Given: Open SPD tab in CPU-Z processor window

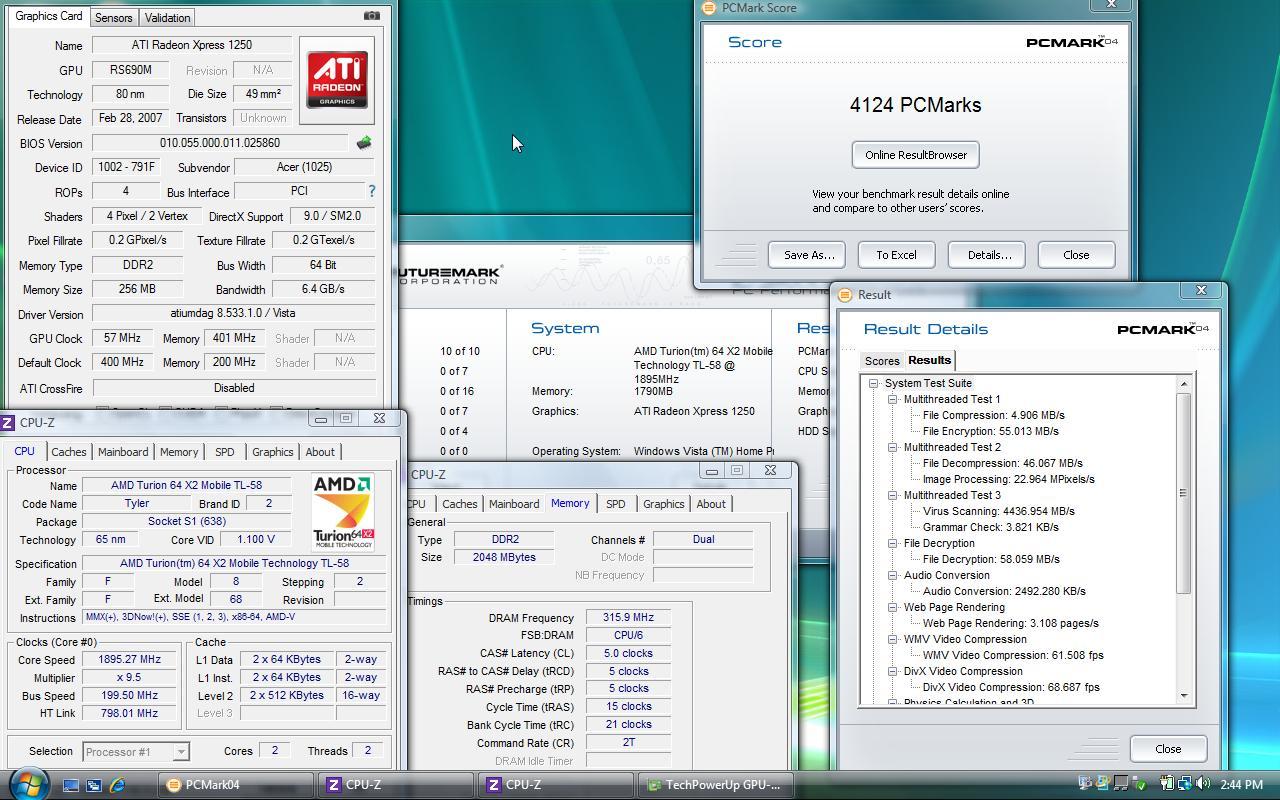Looking at the screenshot, I should (x=224, y=452).
